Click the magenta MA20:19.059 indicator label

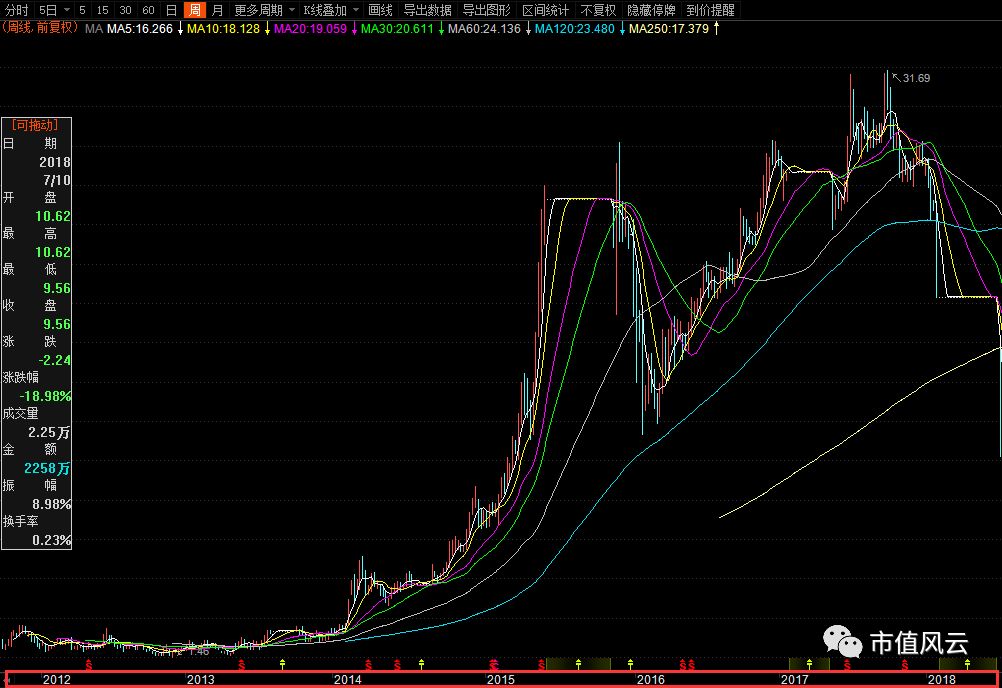[x=310, y=29]
